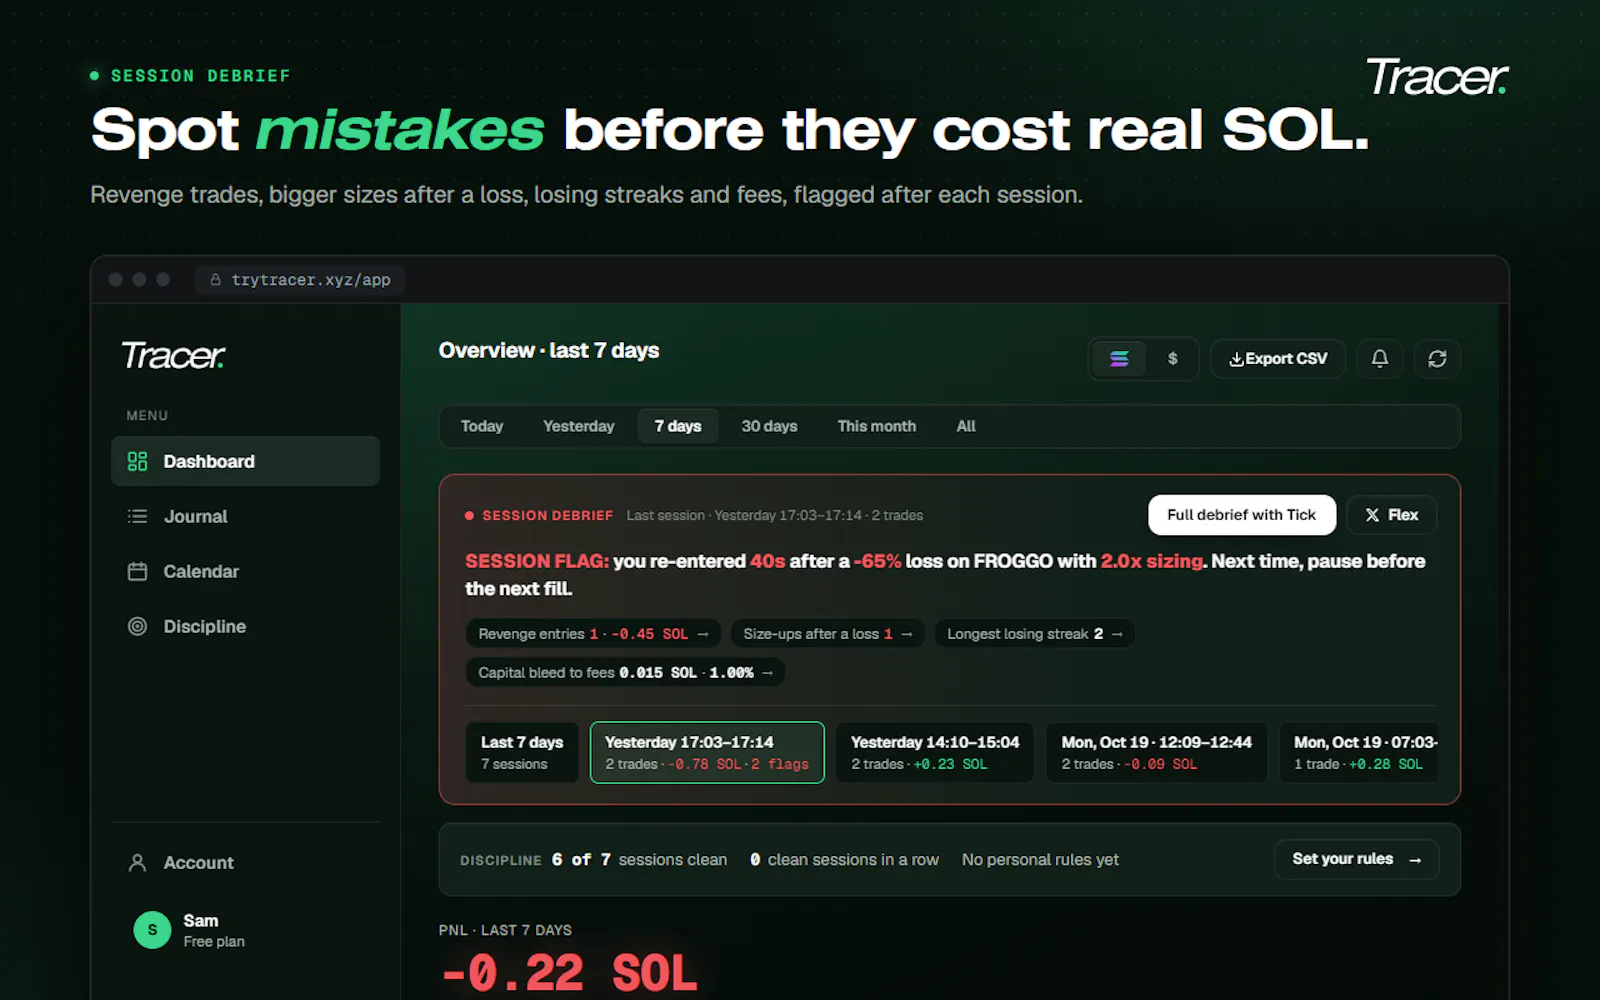The height and width of the screenshot is (1000, 1600).
Task: Select Mon, Oct 19 12:09–12:44 session card
Action: (x=1157, y=752)
